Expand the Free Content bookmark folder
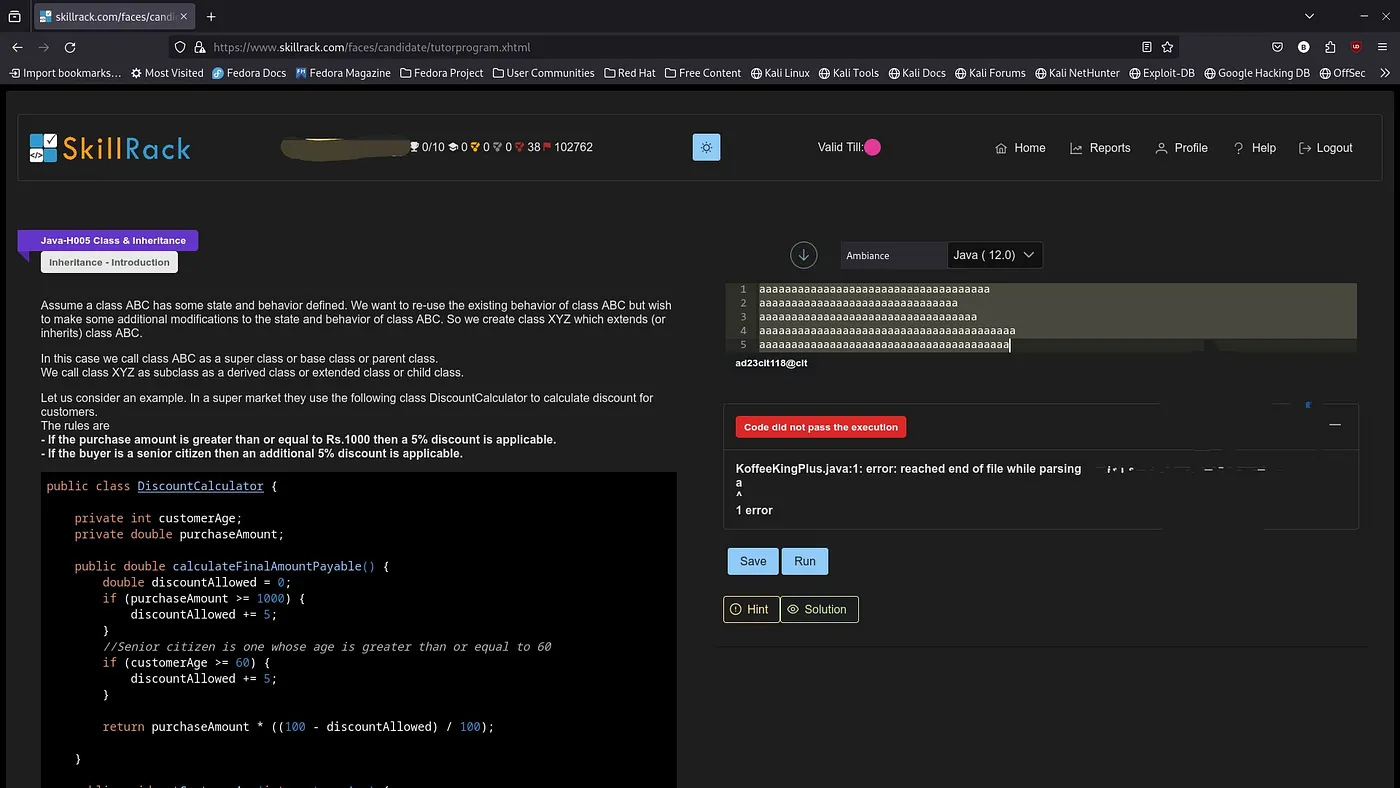Viewport: 1400px width, 788px height. [703, 73]
